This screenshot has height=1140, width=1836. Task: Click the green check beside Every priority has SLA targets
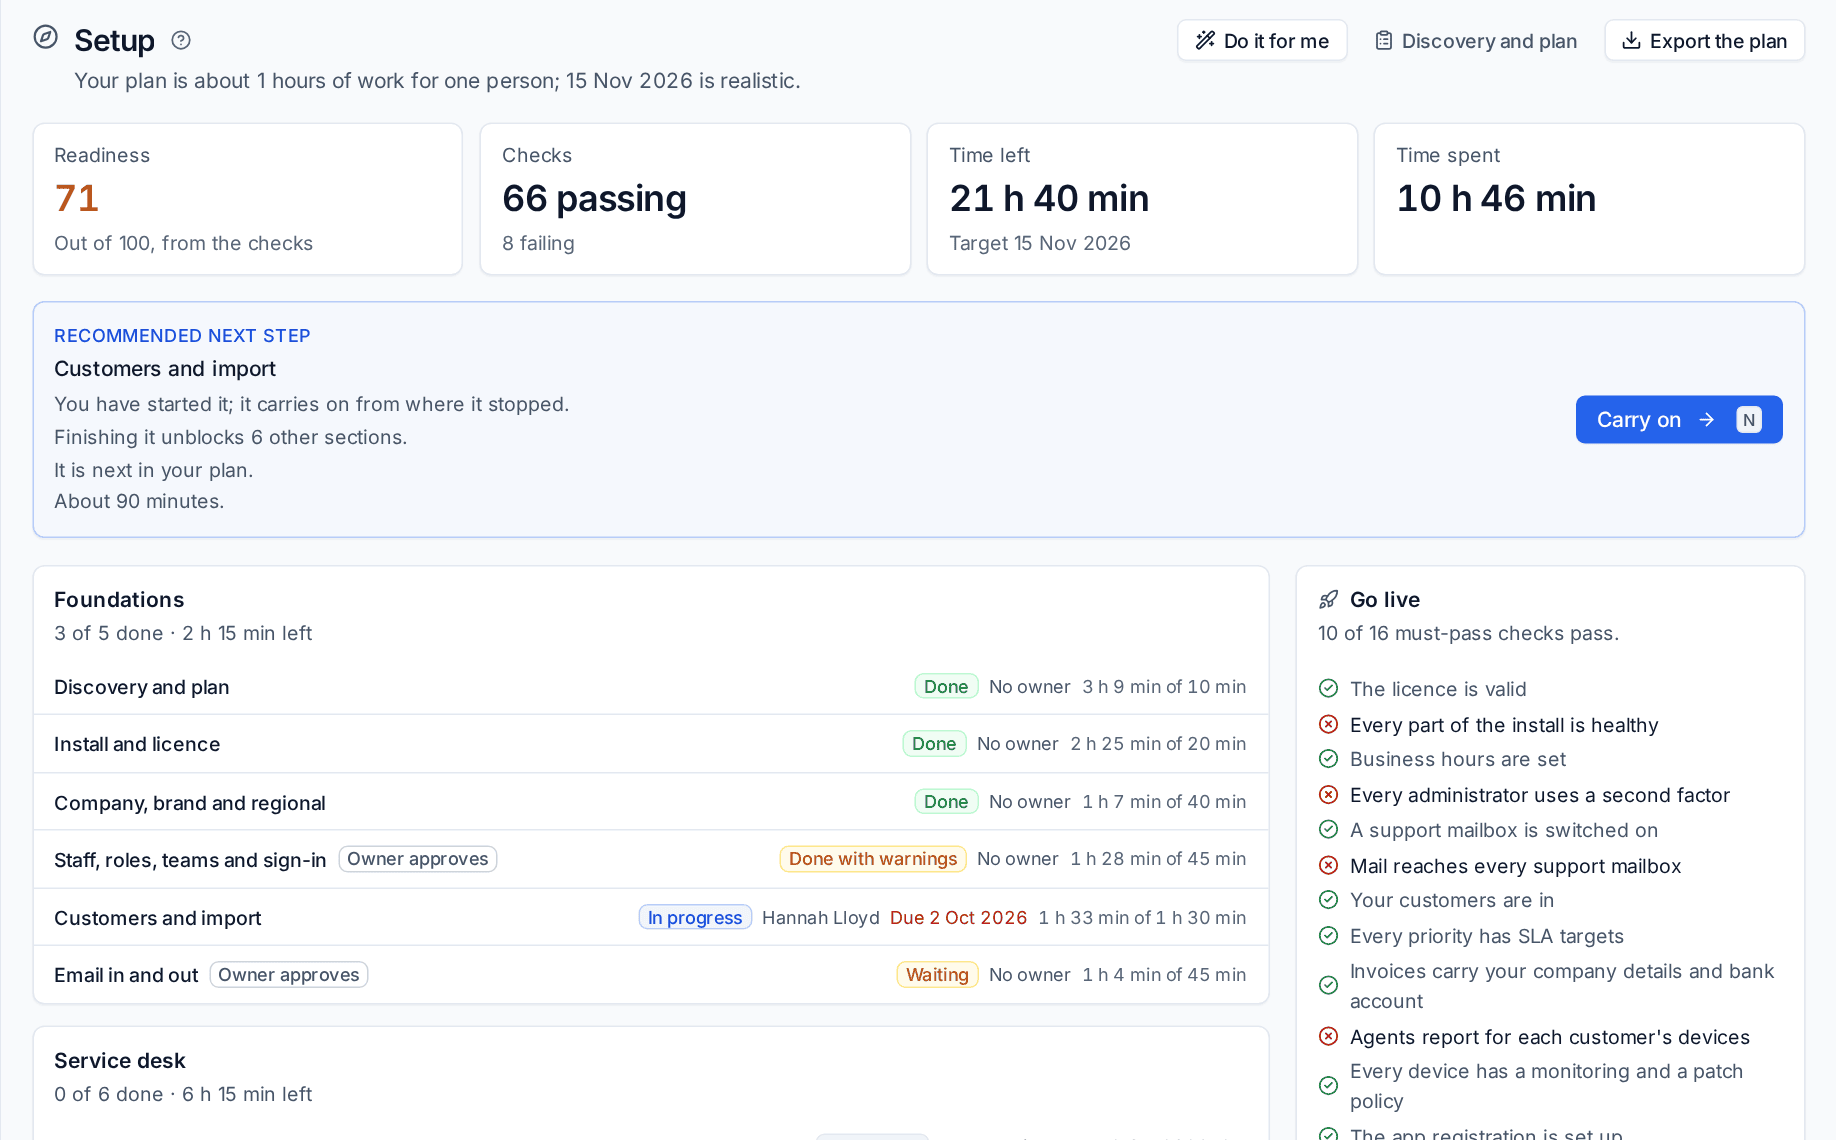click(1328, 936)
